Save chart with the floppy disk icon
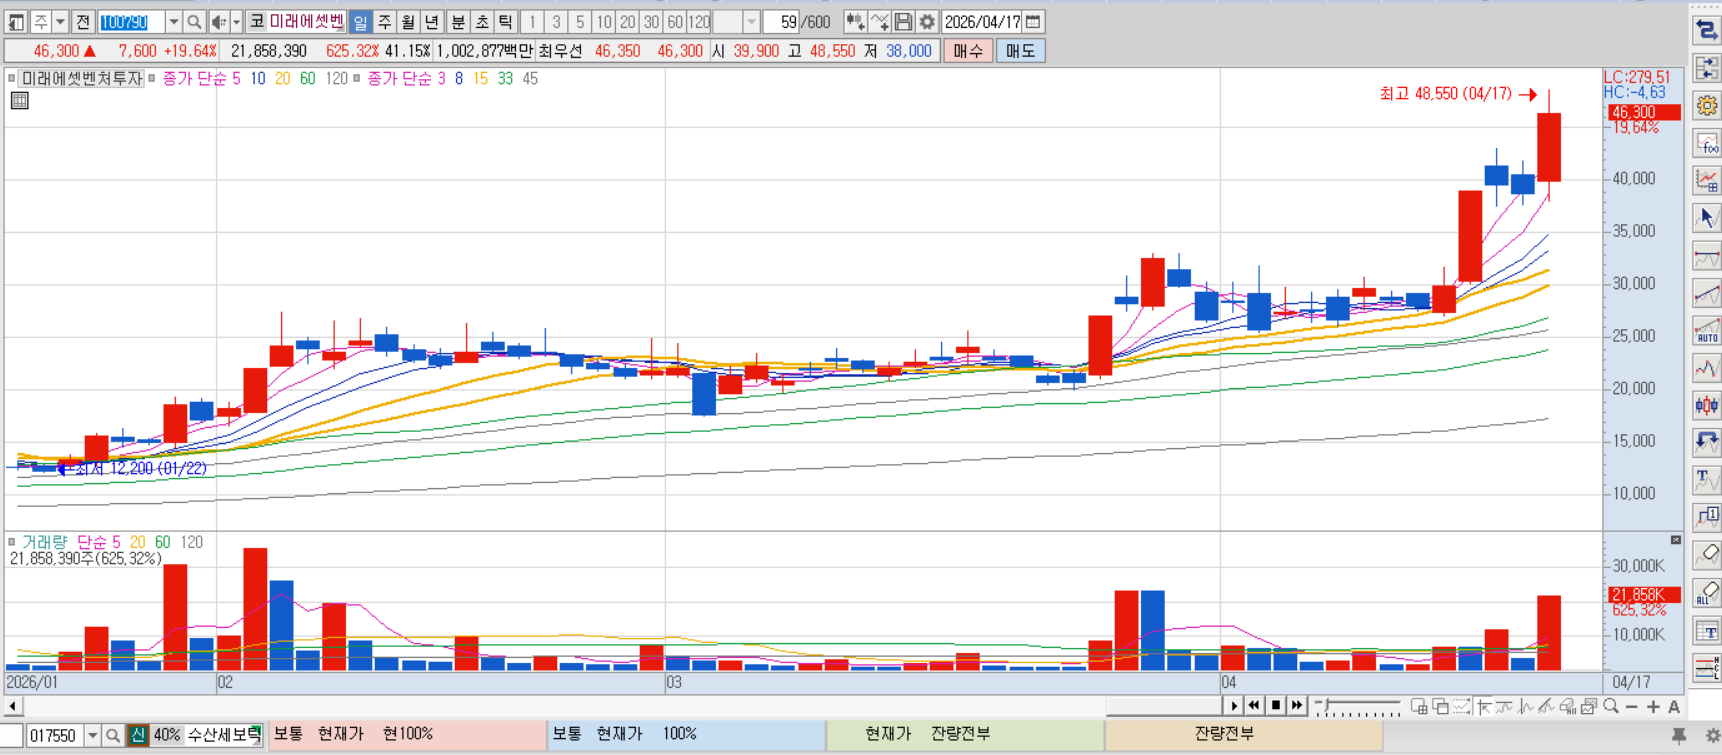Screen dimensions: 1722x755 903,22
